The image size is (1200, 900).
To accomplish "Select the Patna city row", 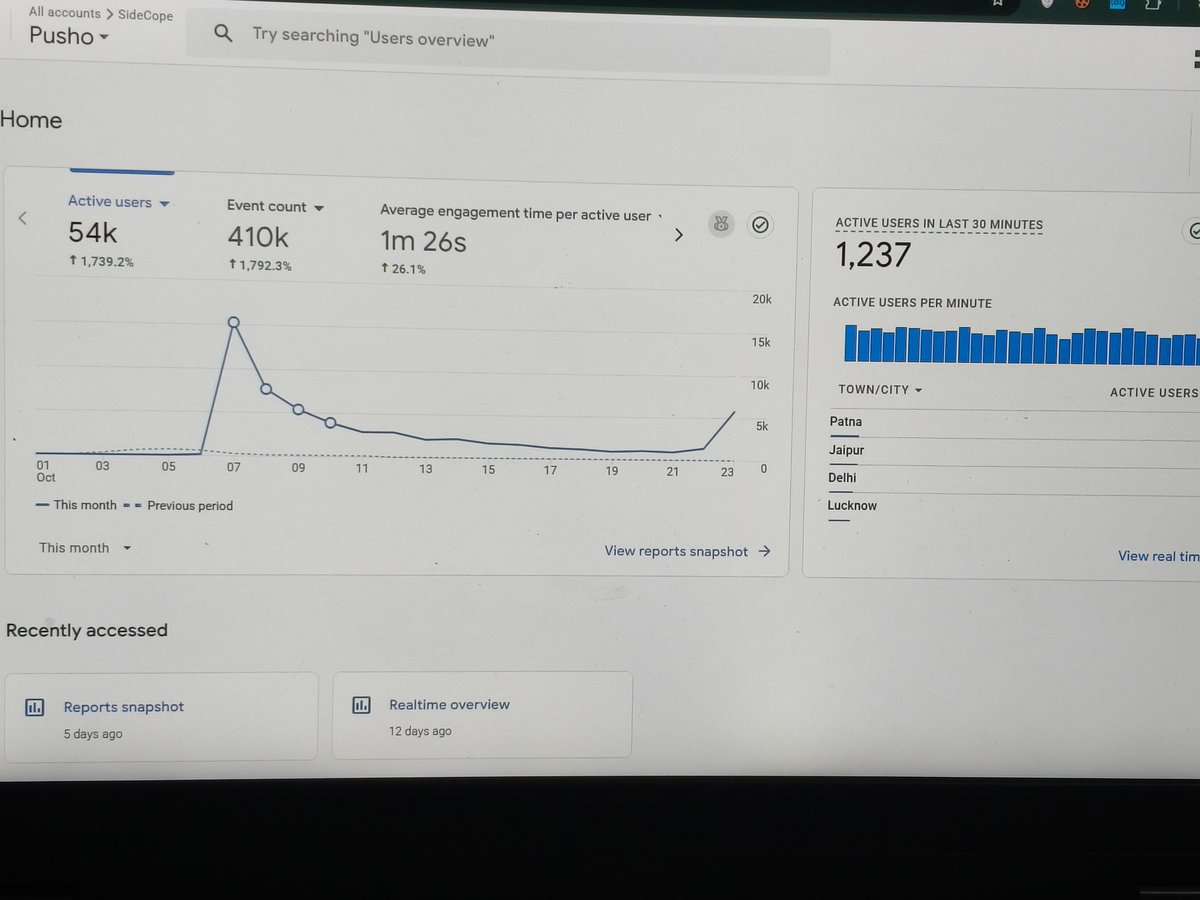I will 1014,423.
